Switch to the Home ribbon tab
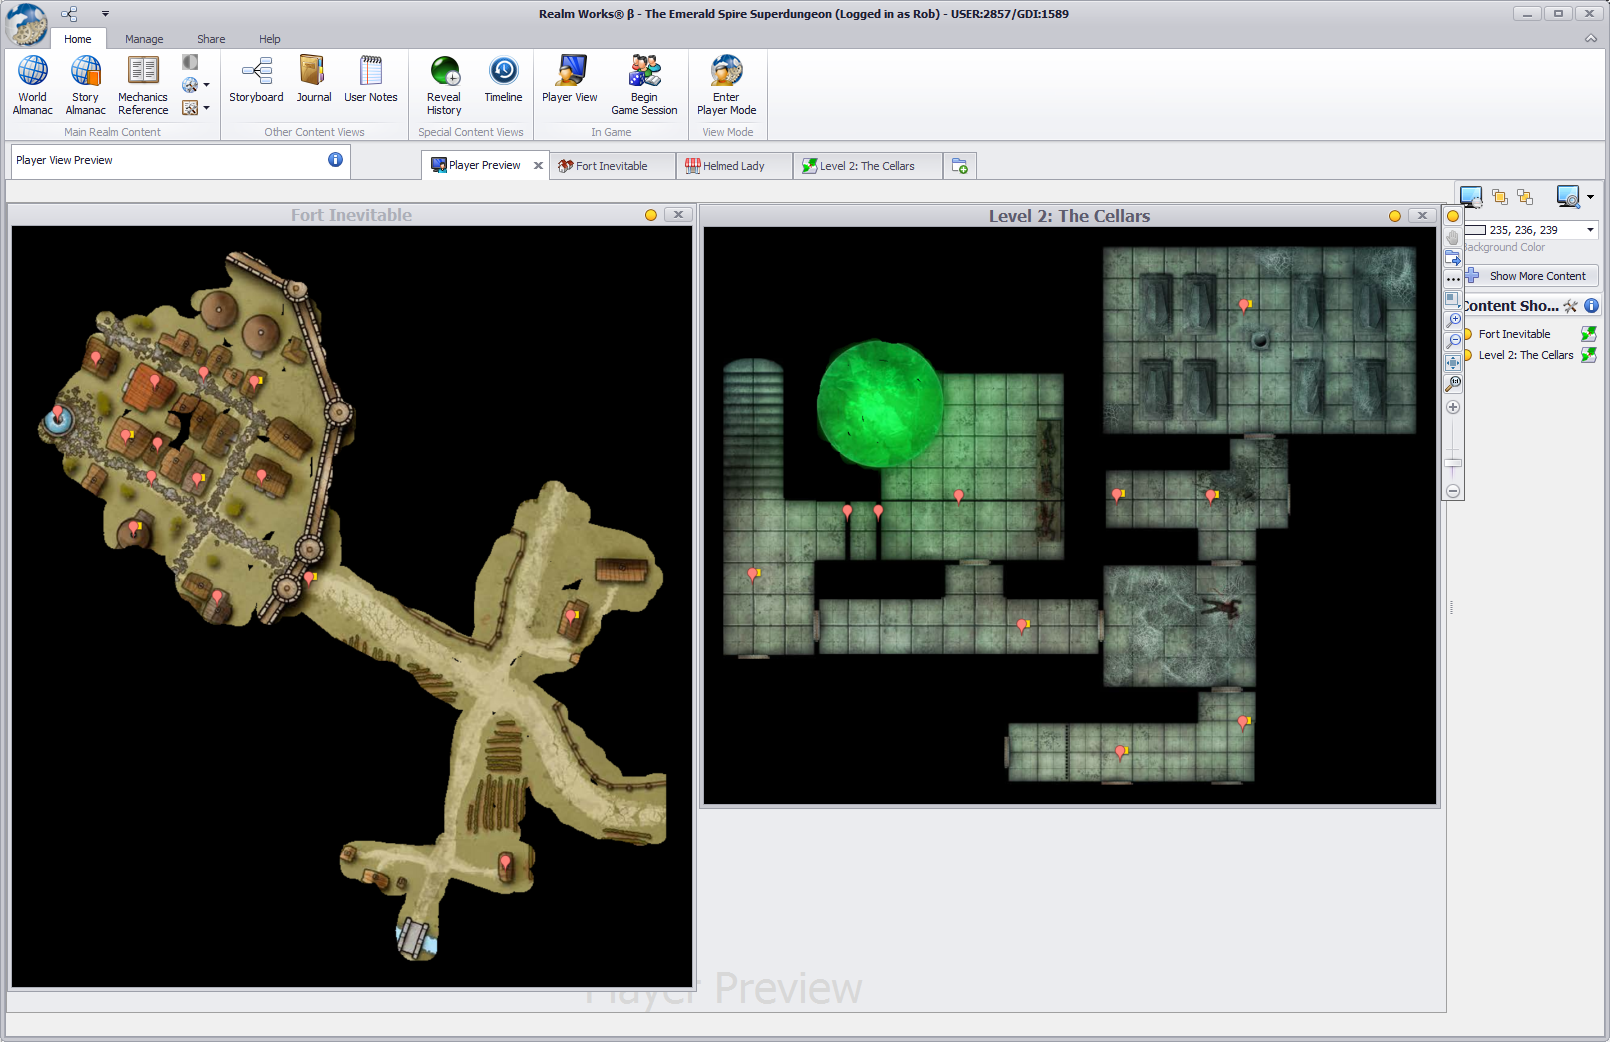This screenshot has width=1610, height=1042. pyautogui.click(x=77, y=39)
